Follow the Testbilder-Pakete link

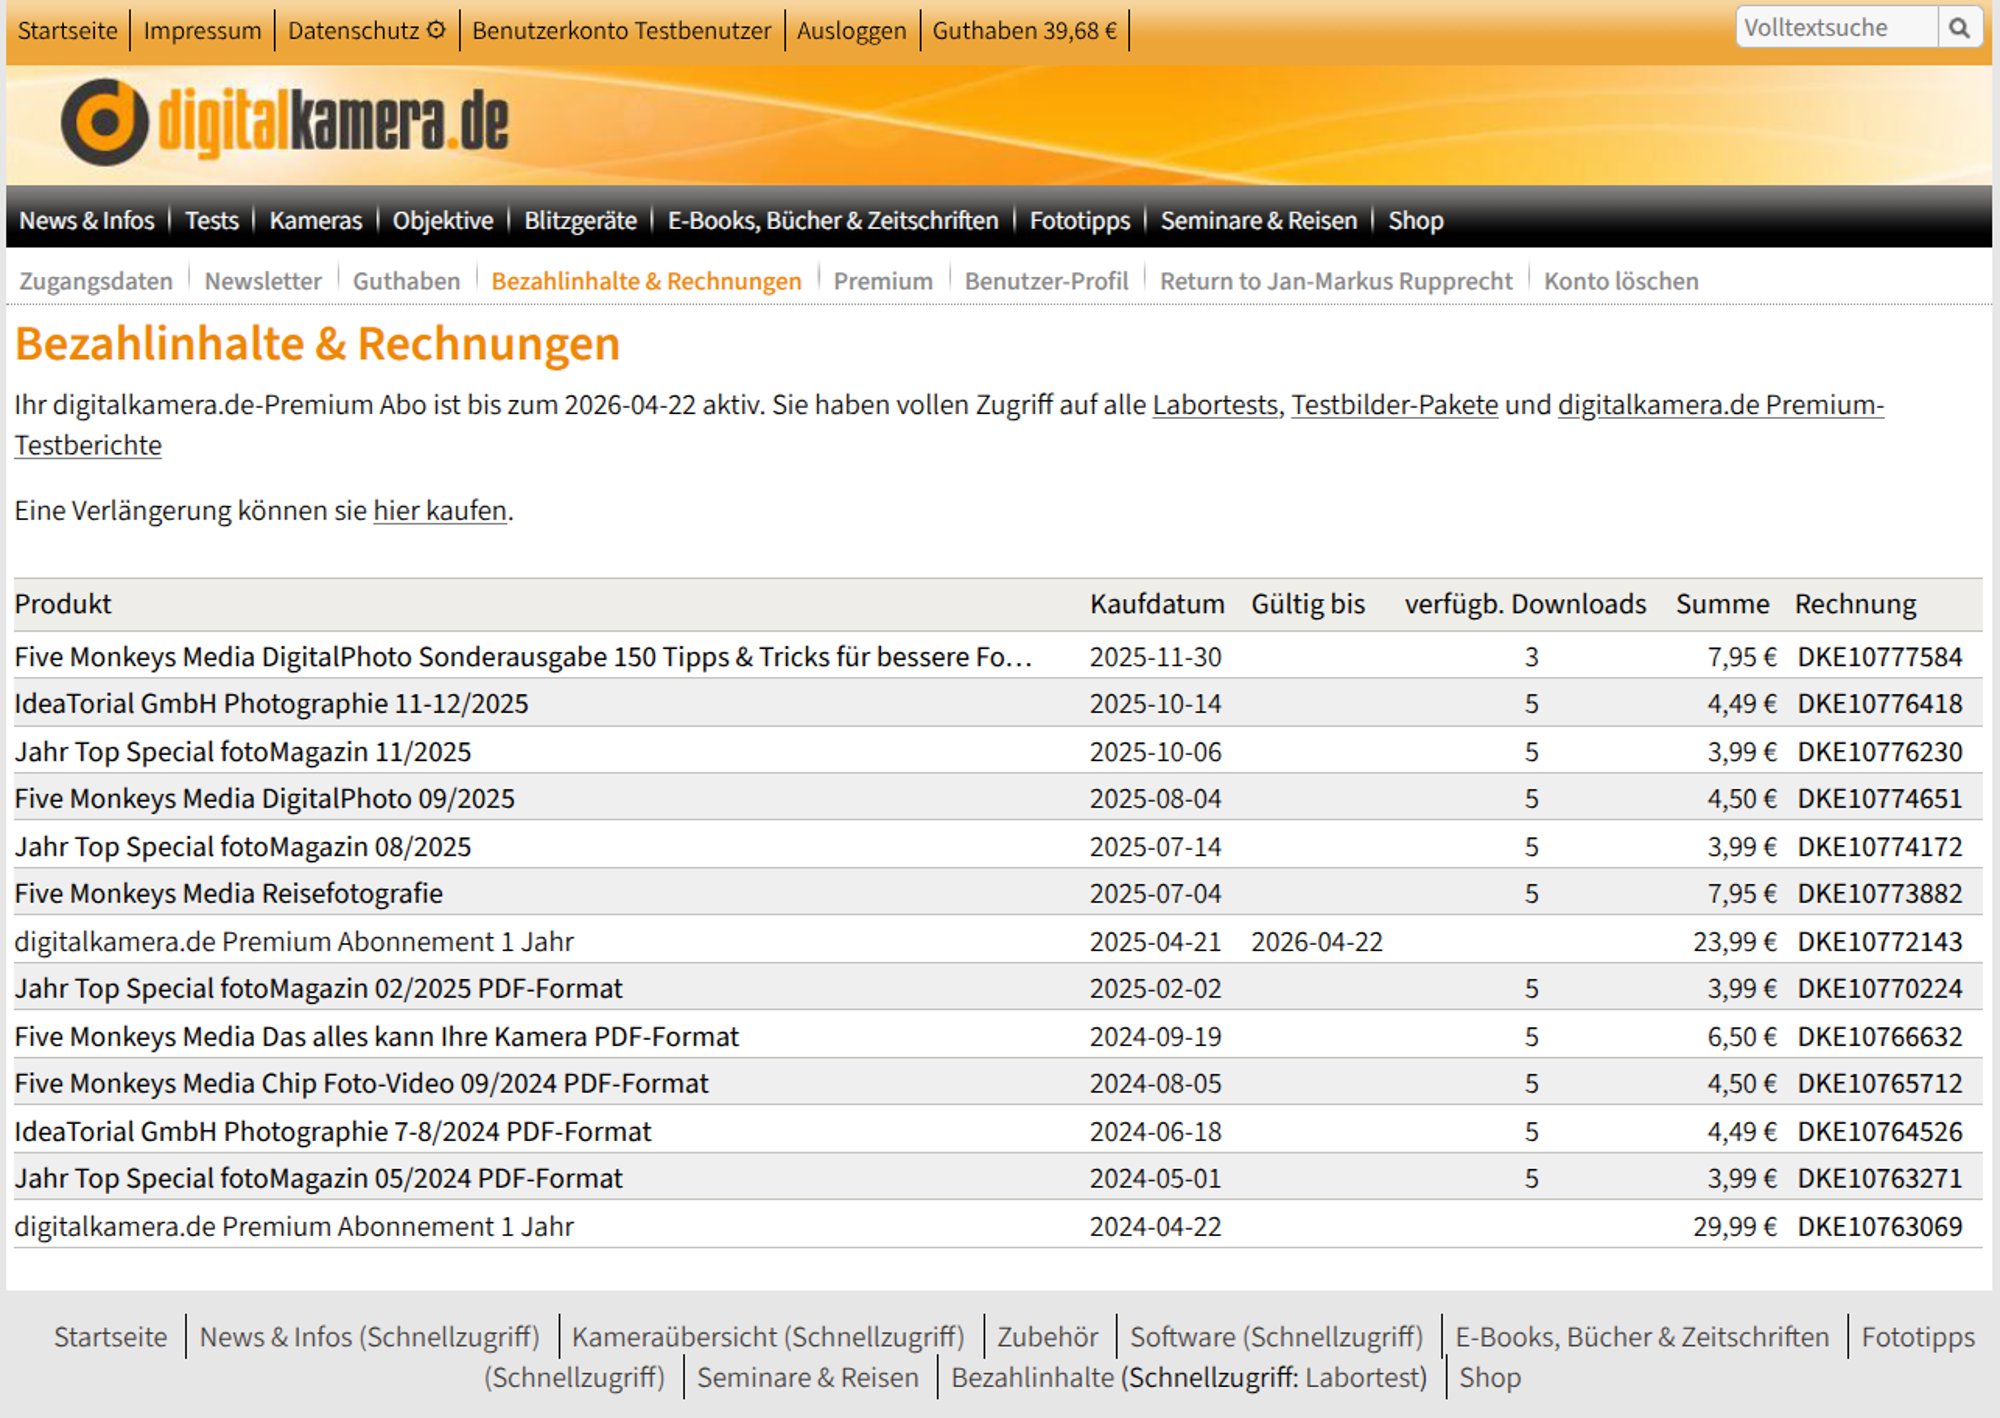1394,405
